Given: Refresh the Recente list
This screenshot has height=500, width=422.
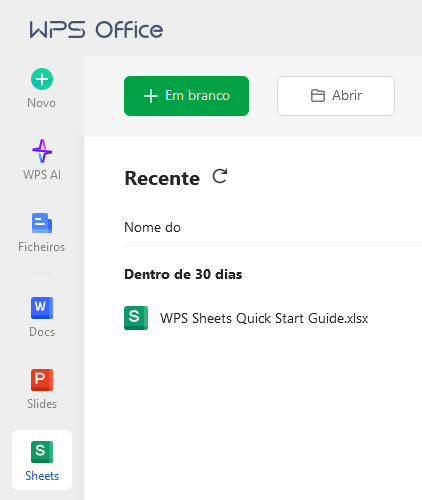Looking at the screenshot, I should click(220, 176).
